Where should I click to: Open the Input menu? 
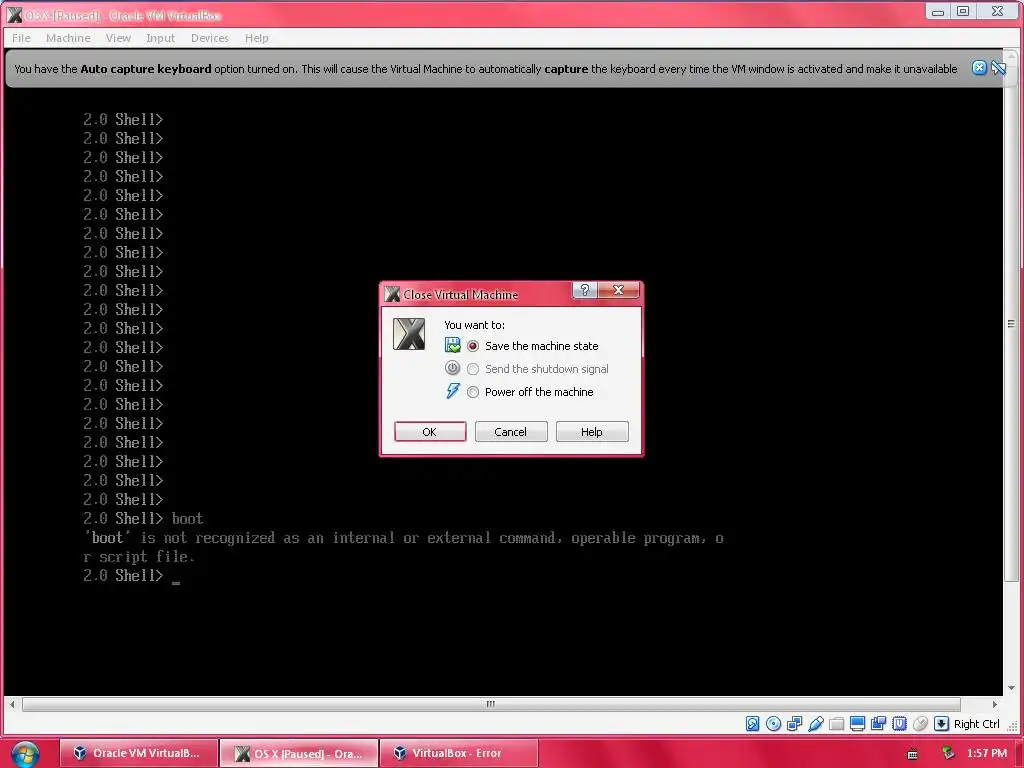click(160, 38)
